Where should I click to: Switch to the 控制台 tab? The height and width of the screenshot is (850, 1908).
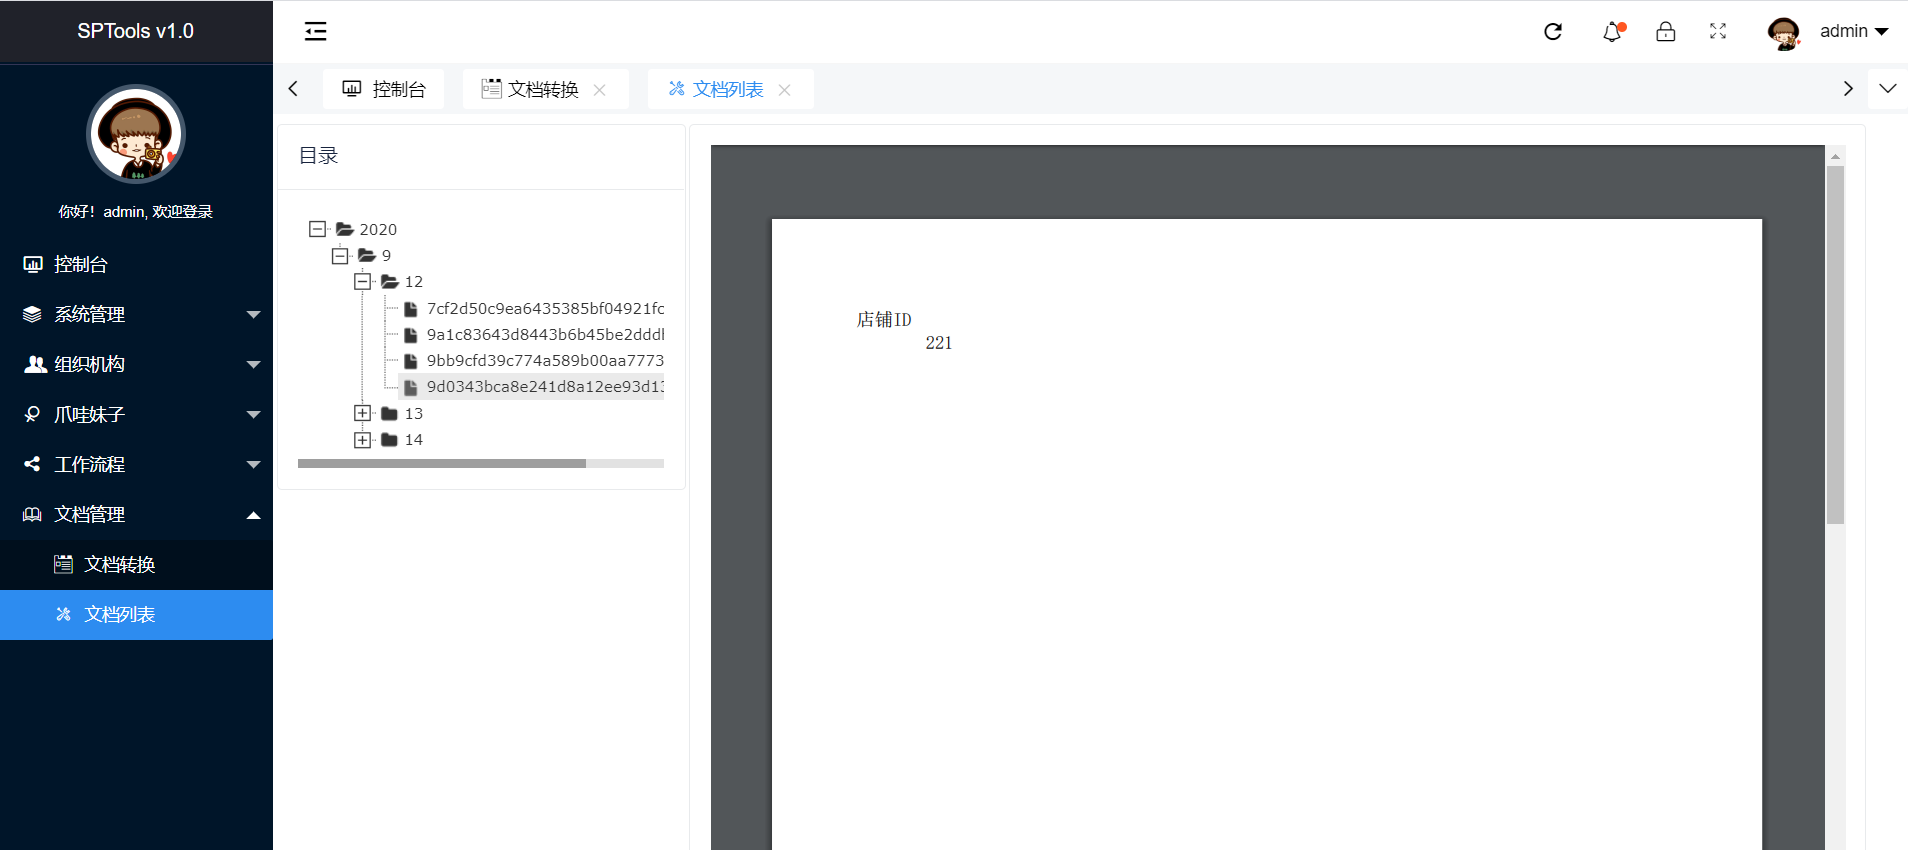[x=385, y=89]
